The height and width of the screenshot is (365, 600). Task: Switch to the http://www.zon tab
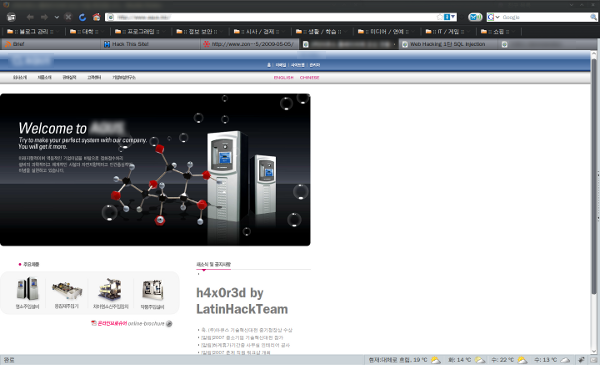click(251, 44)
